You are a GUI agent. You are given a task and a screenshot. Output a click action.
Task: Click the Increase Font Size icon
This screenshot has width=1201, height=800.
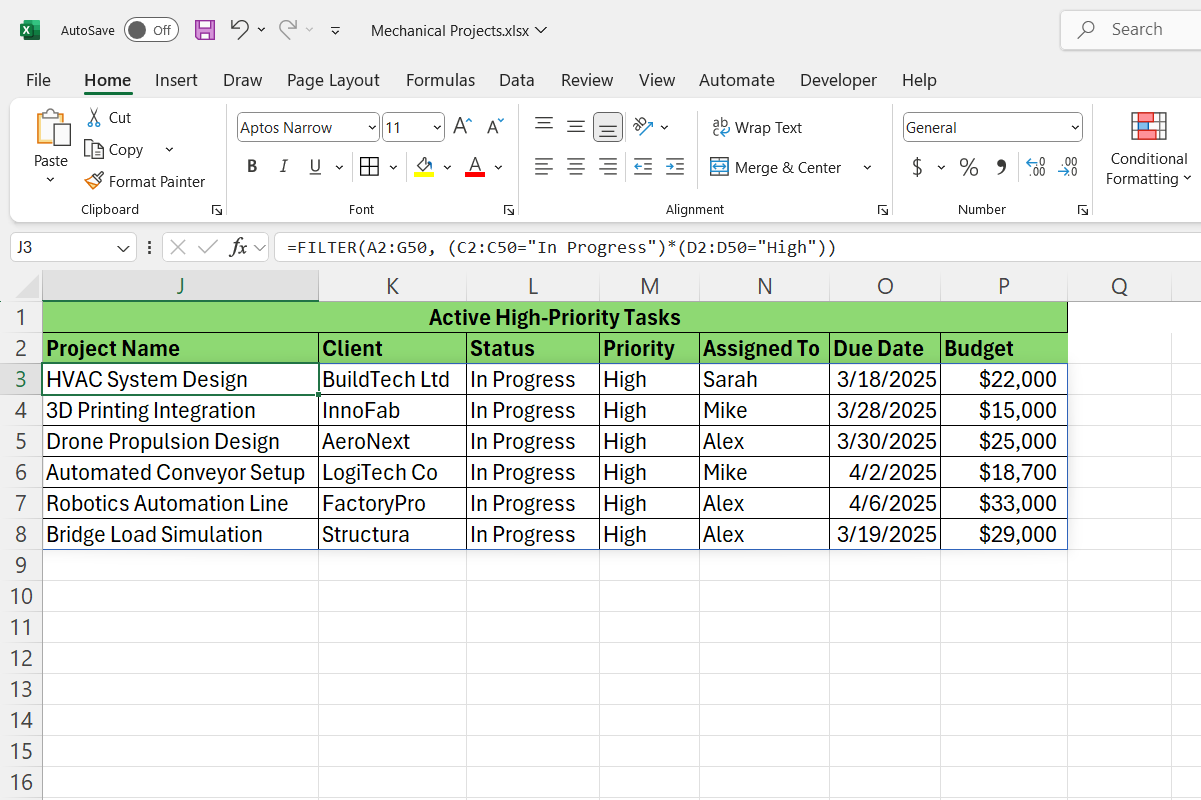[462, 127]
